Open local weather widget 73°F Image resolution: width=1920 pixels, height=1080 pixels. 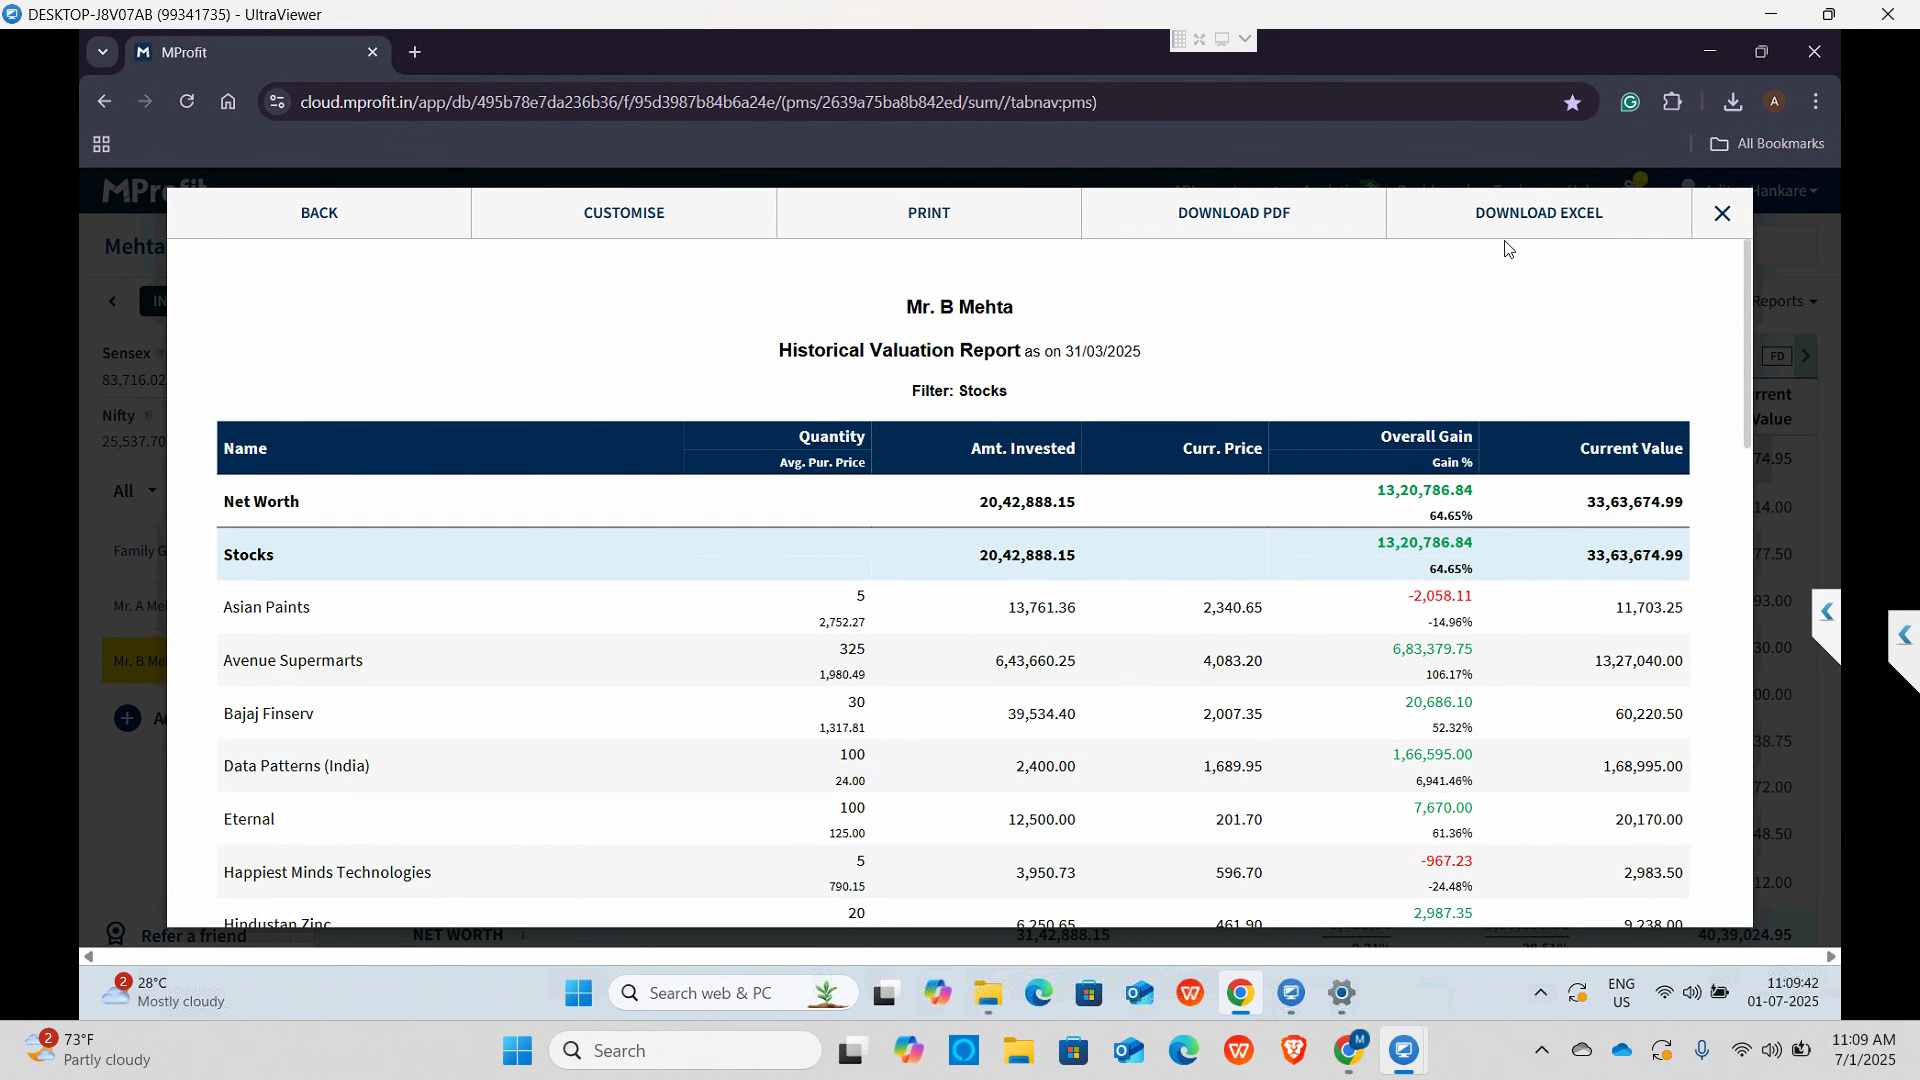87,1050
